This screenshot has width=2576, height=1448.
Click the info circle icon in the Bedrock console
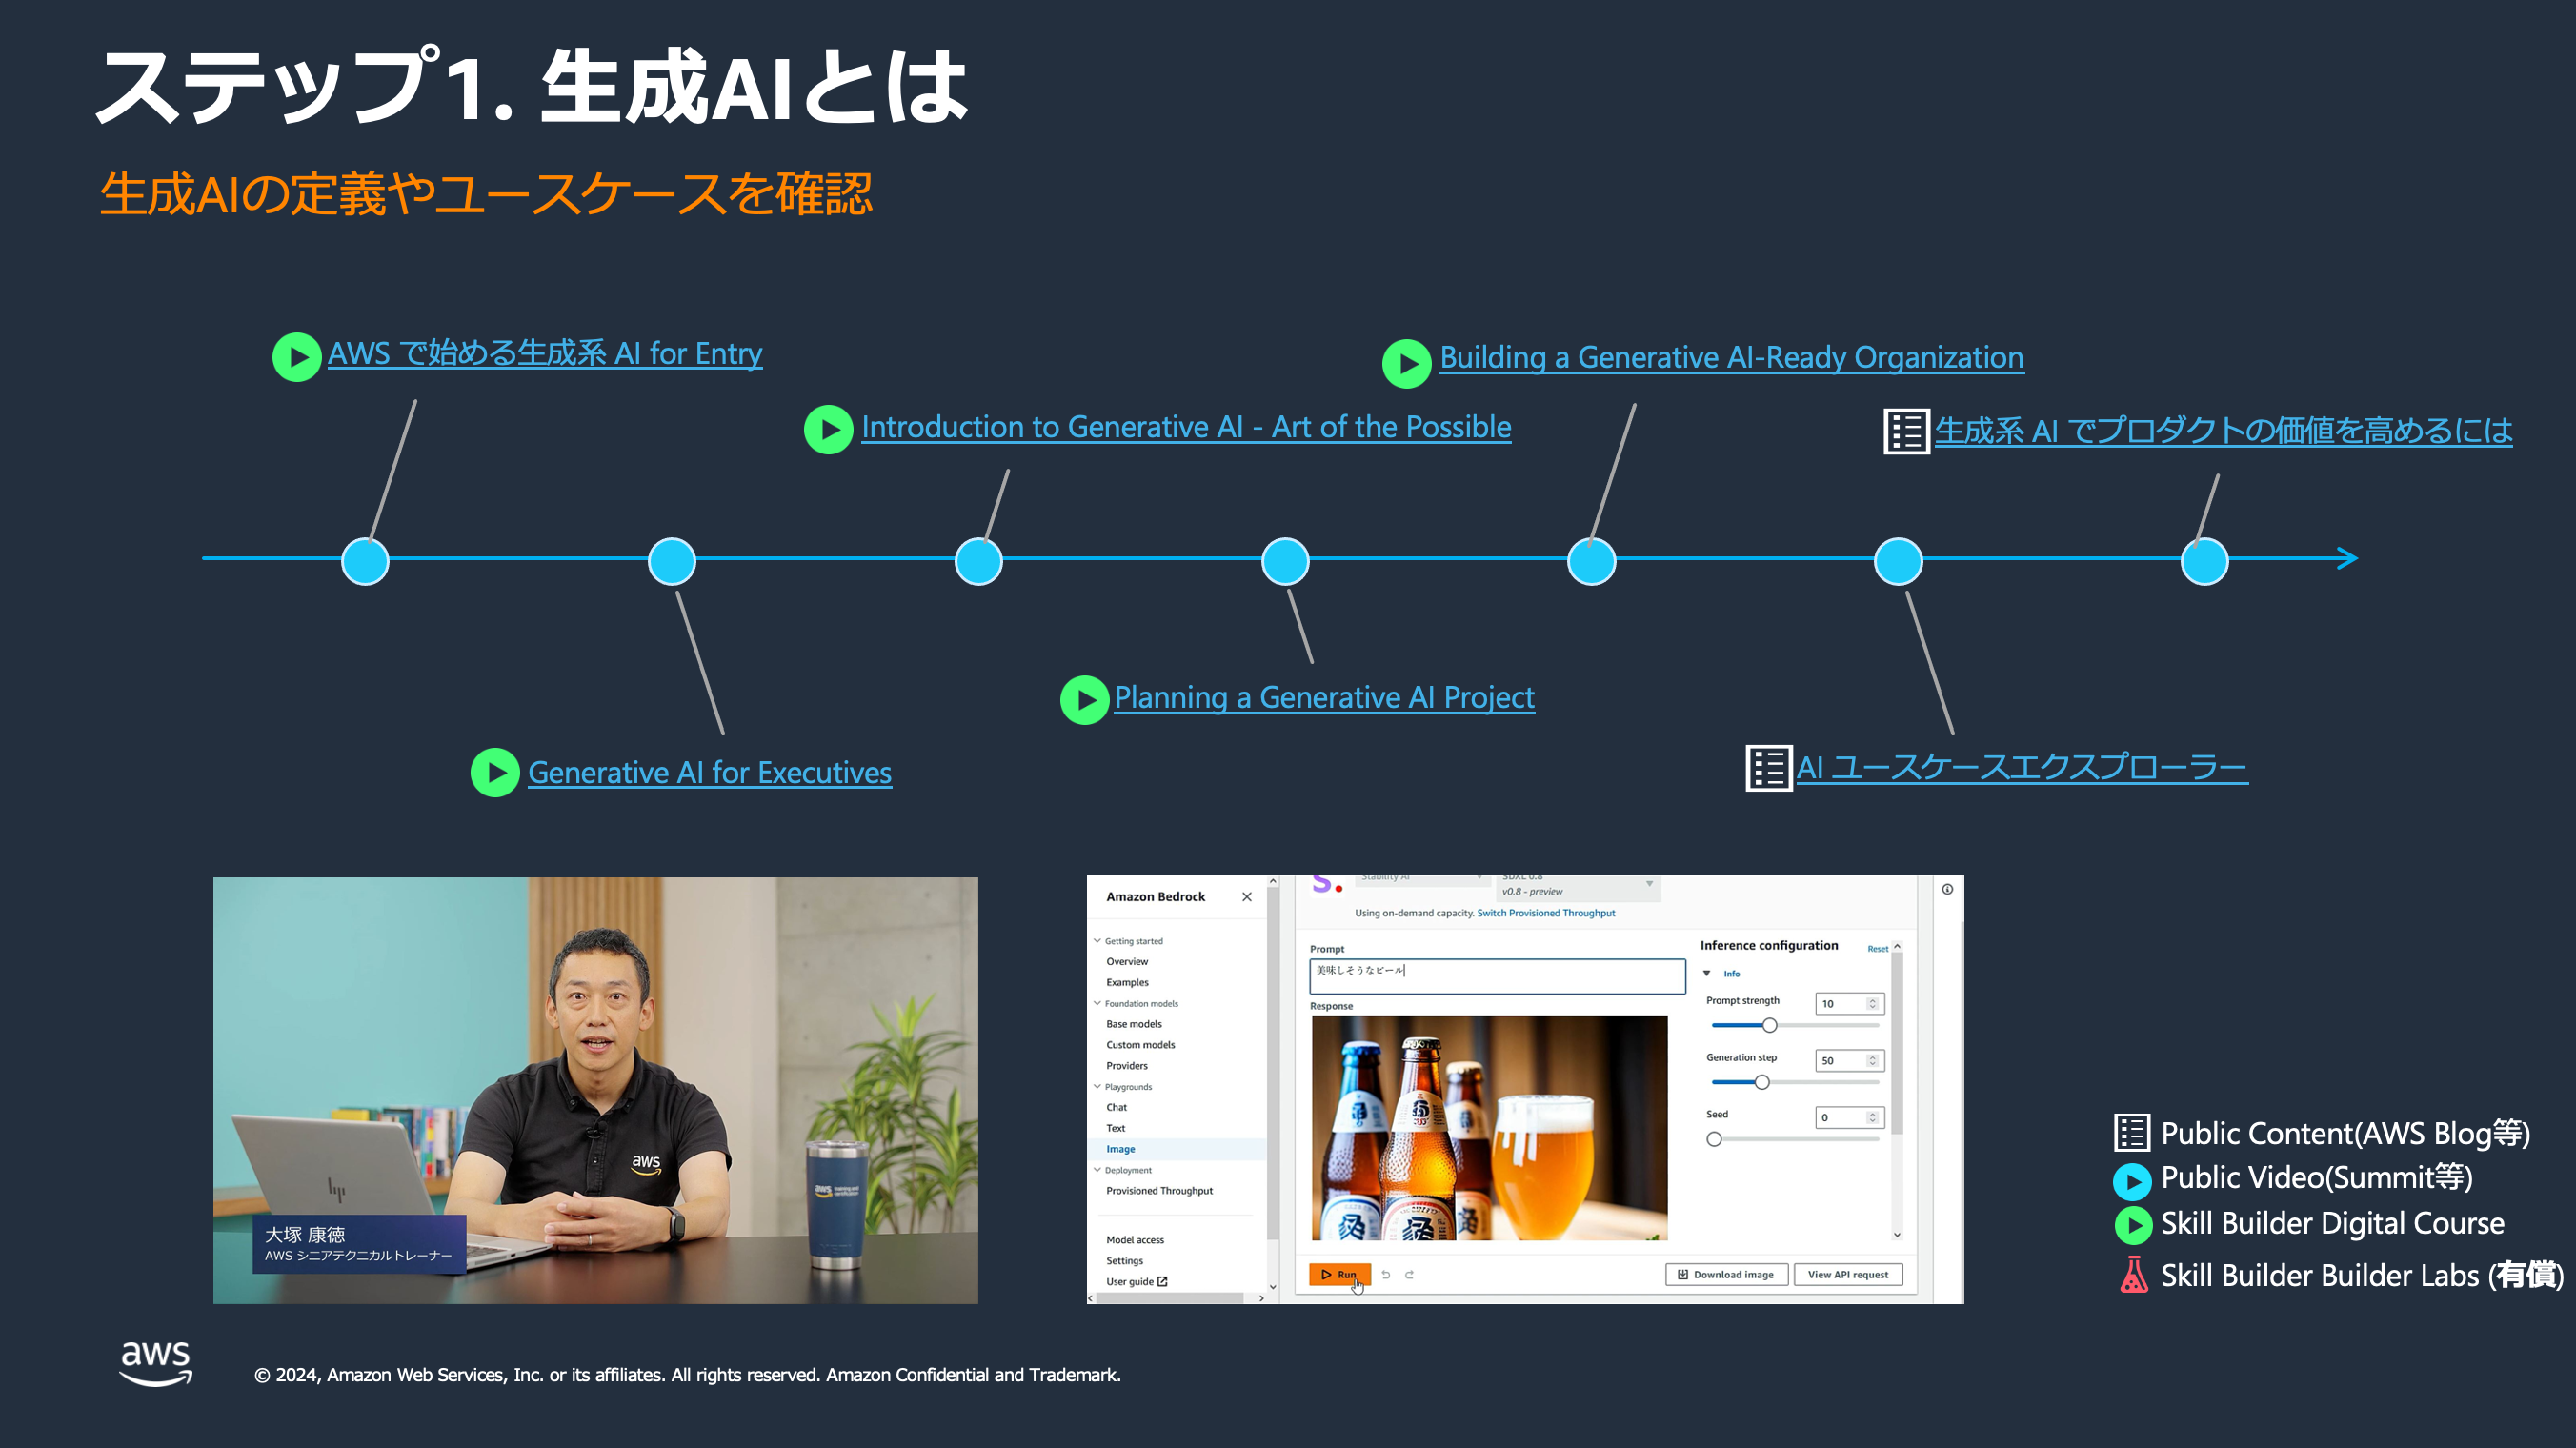(1947, 889)
